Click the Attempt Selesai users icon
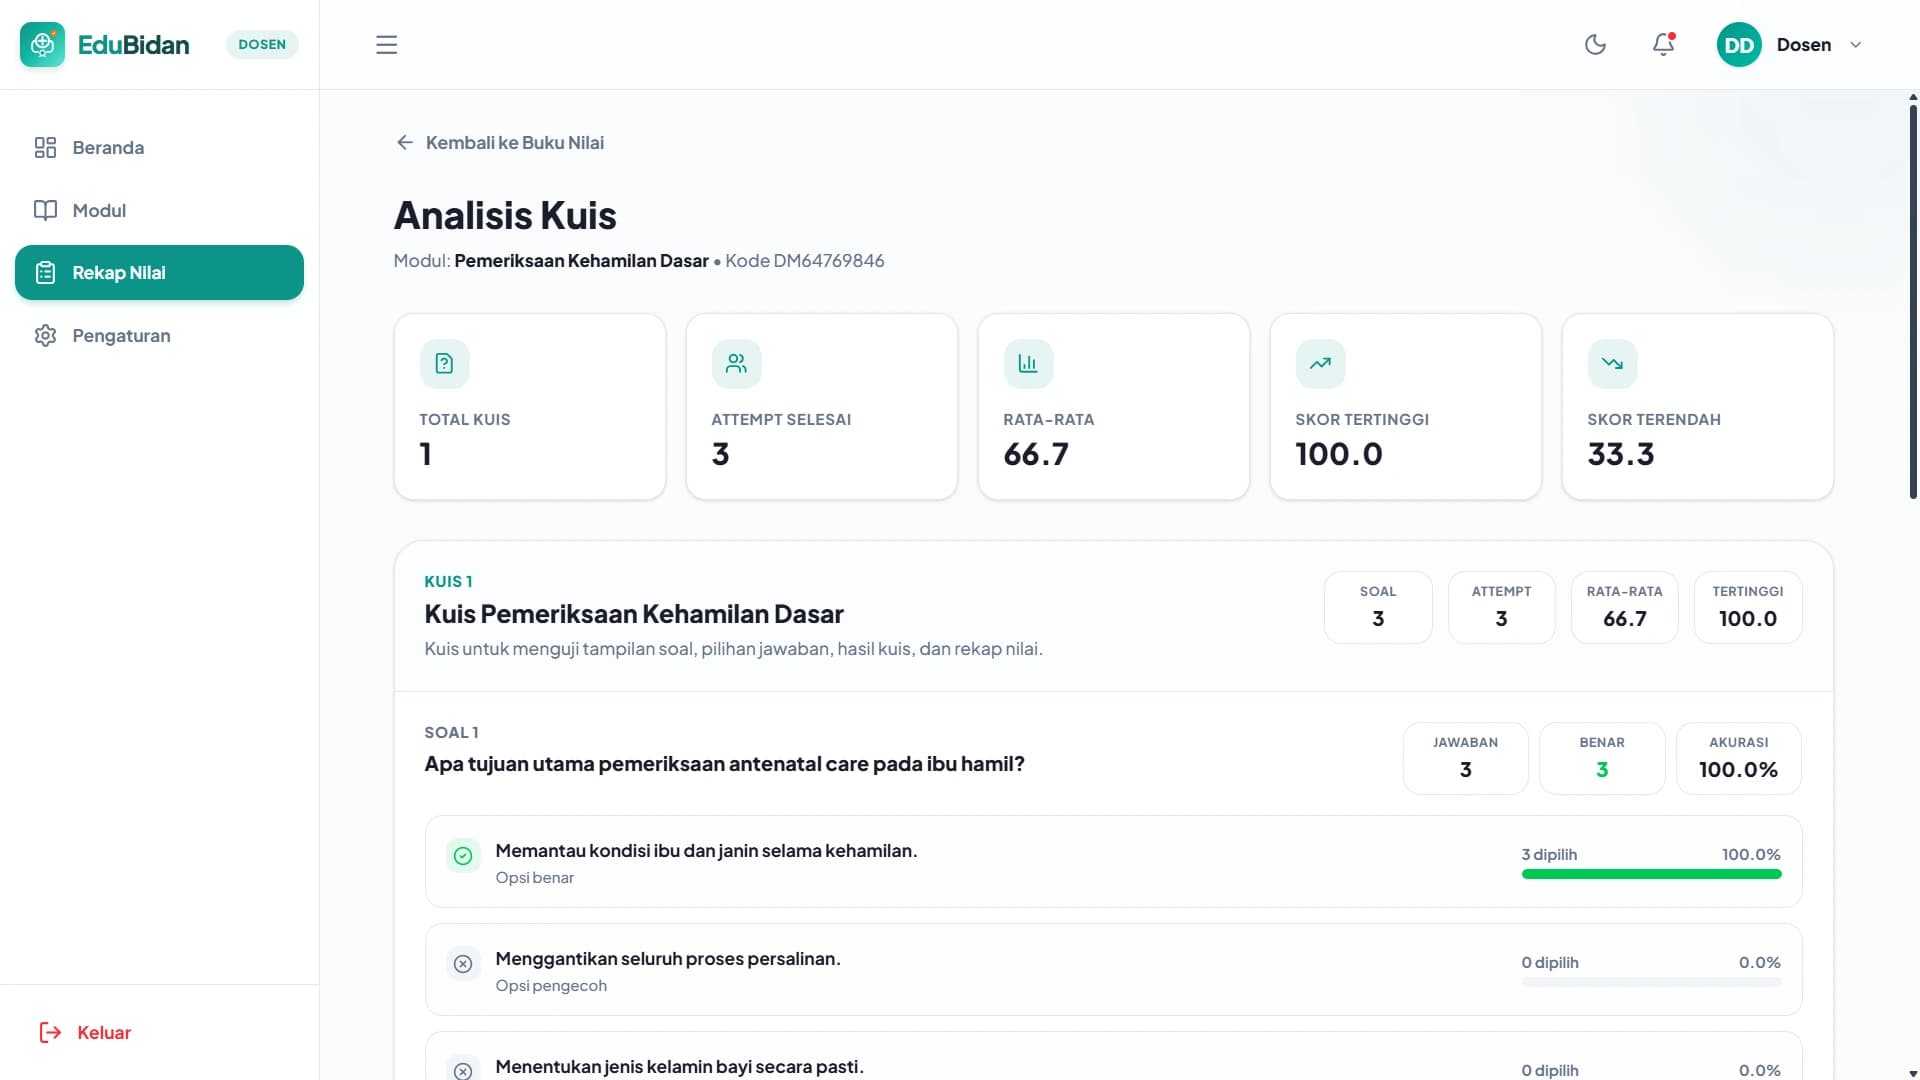 tap(736, 364)
